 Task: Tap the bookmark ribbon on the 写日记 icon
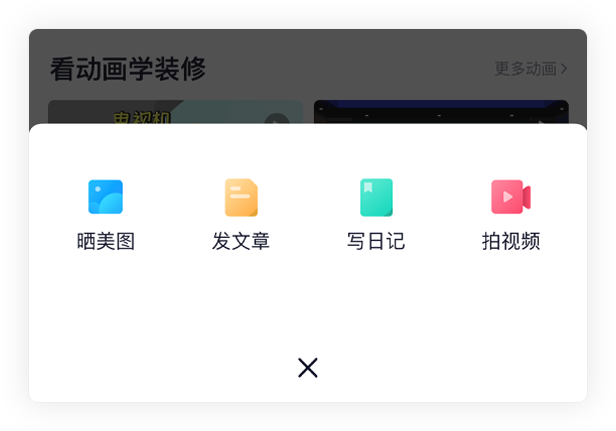(x=368, y=187)
